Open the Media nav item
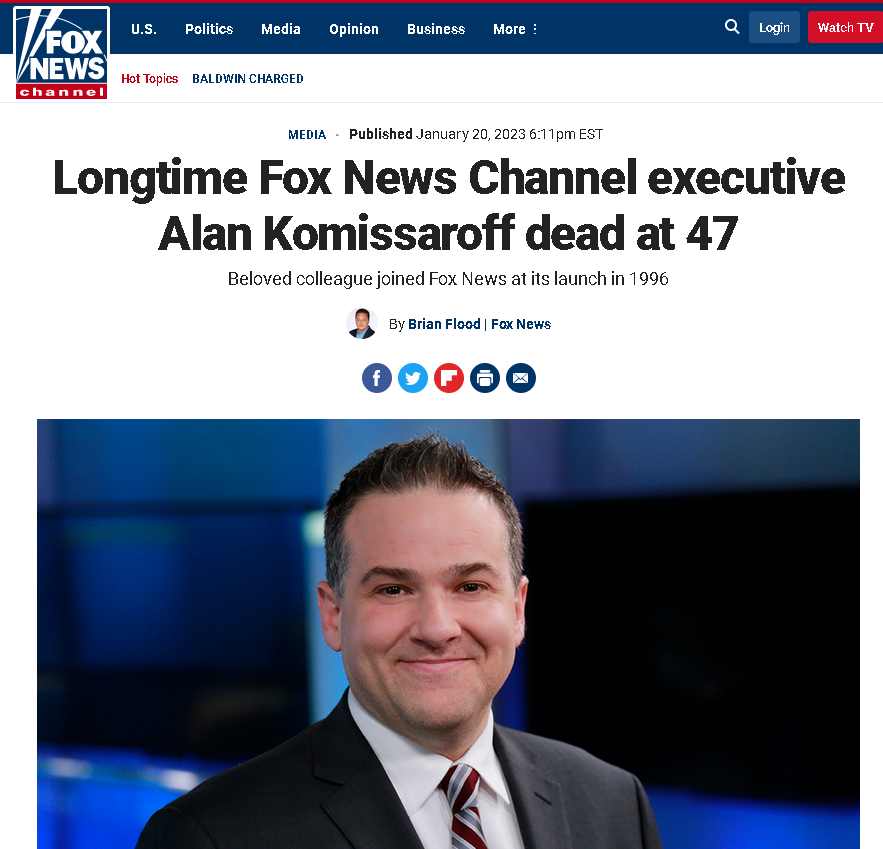The height and width of the screenshot is (849, 883). pyautogui.click(x=280, y=29)
